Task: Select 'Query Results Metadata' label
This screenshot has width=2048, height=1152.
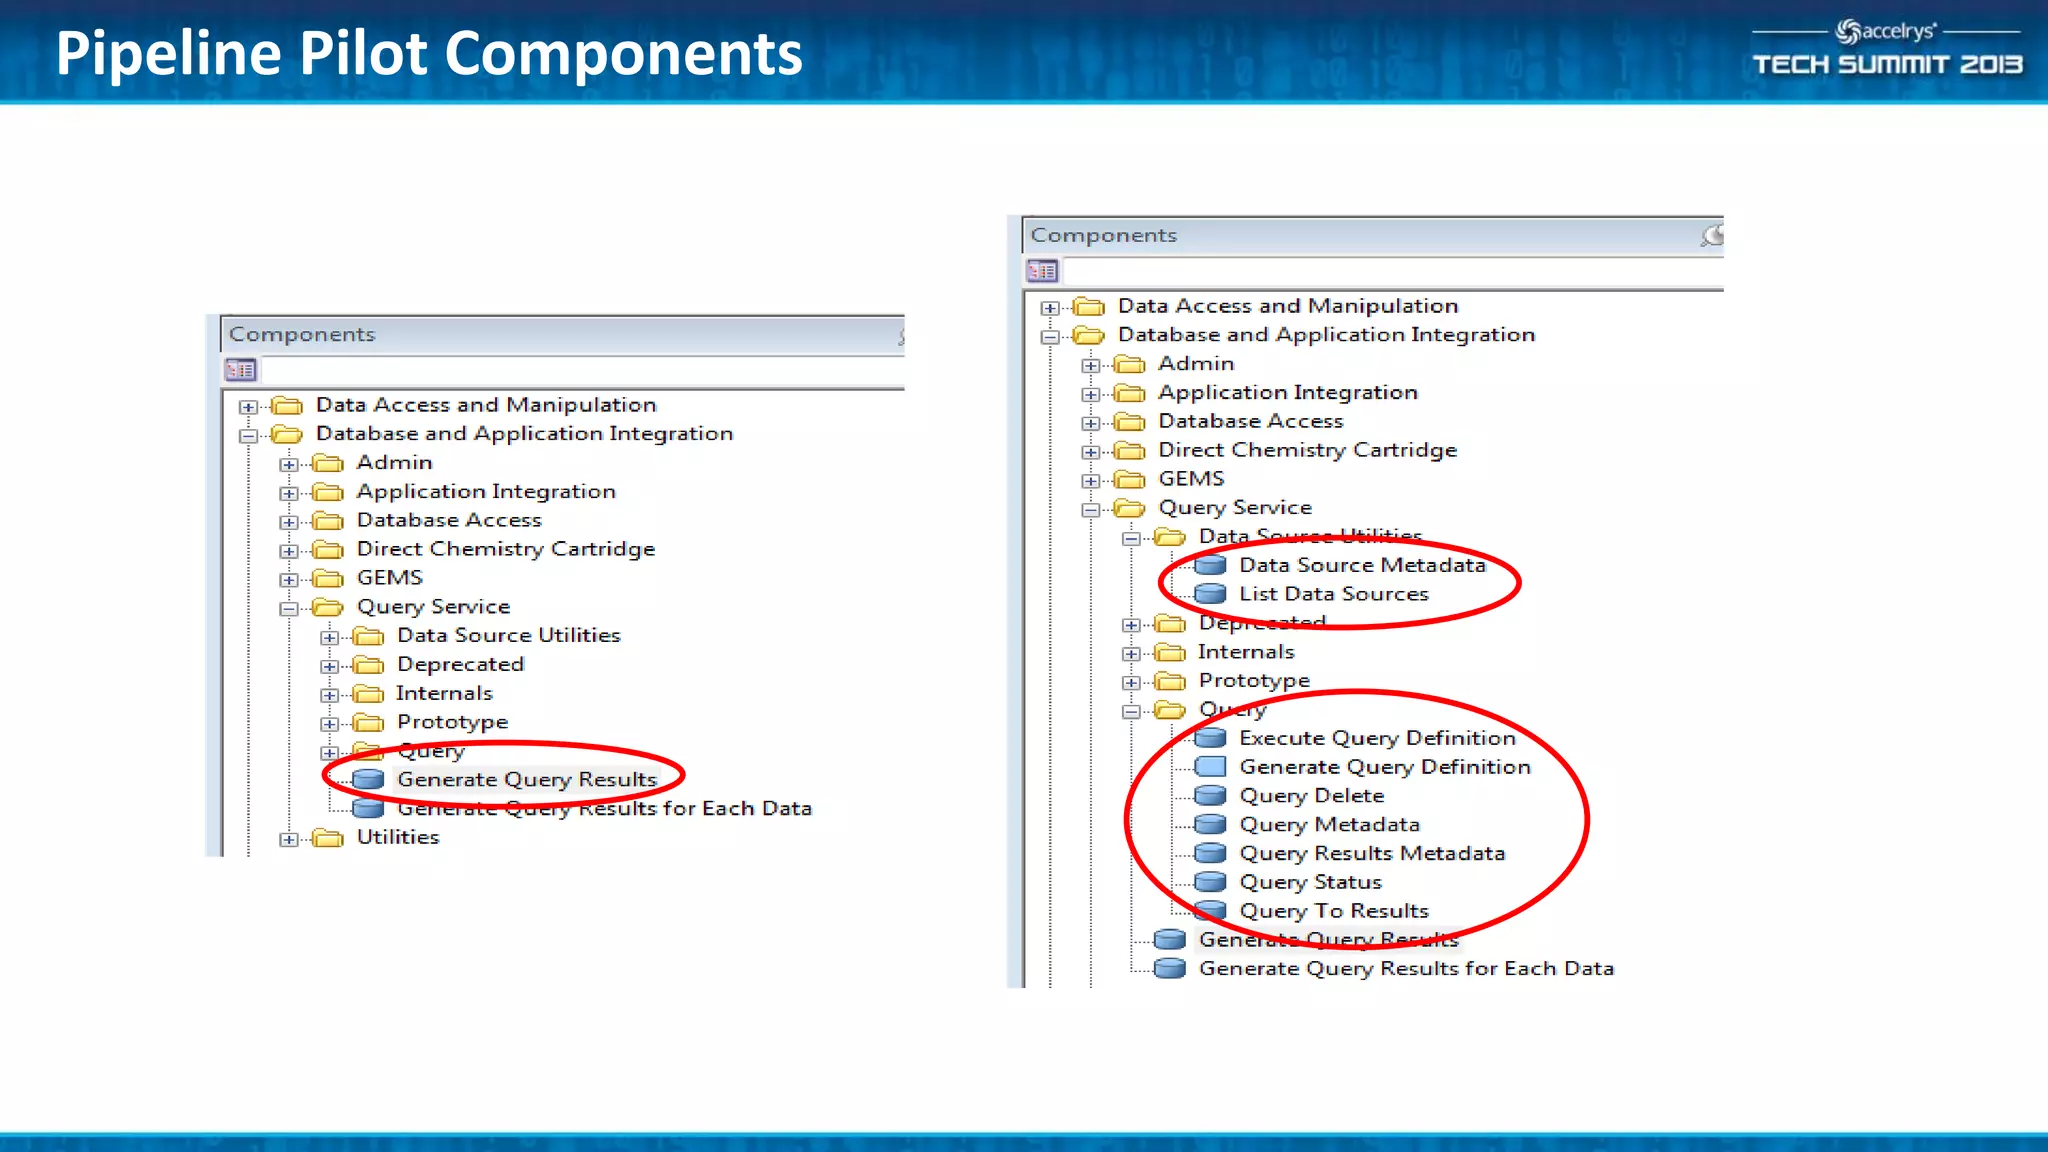Action: 1372,853
